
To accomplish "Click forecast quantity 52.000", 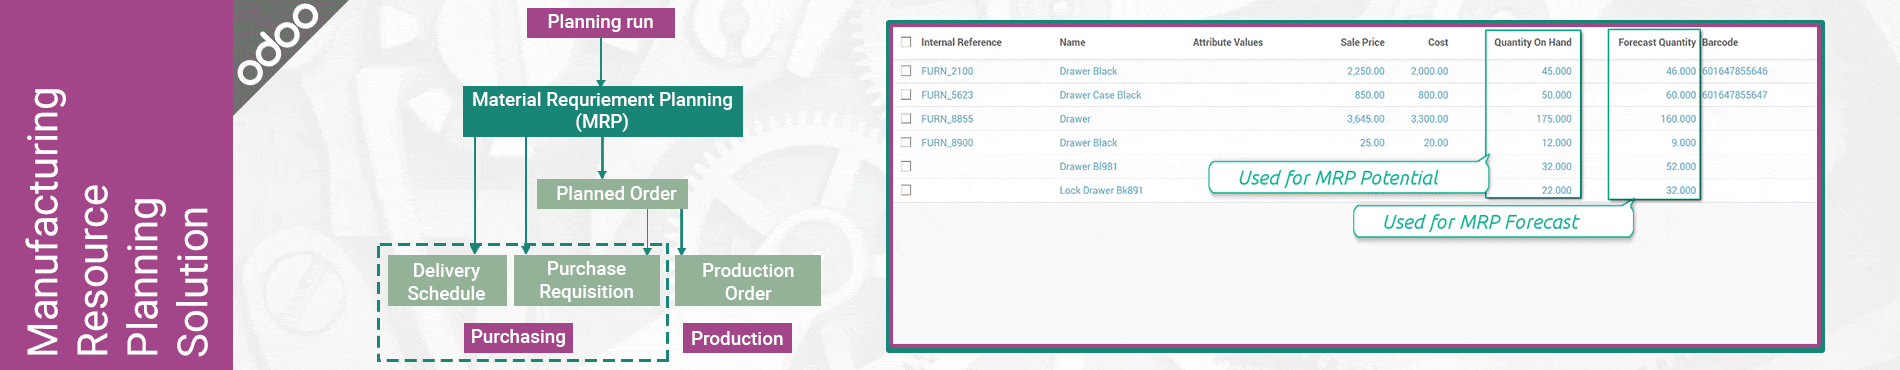I will [x=1681, y=166].
